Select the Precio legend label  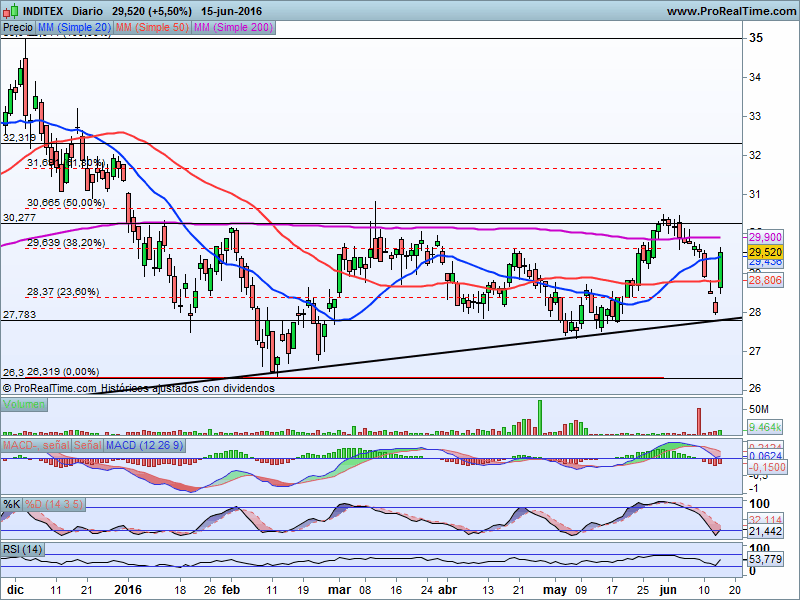pyautogui.click(x=18, y=28)
